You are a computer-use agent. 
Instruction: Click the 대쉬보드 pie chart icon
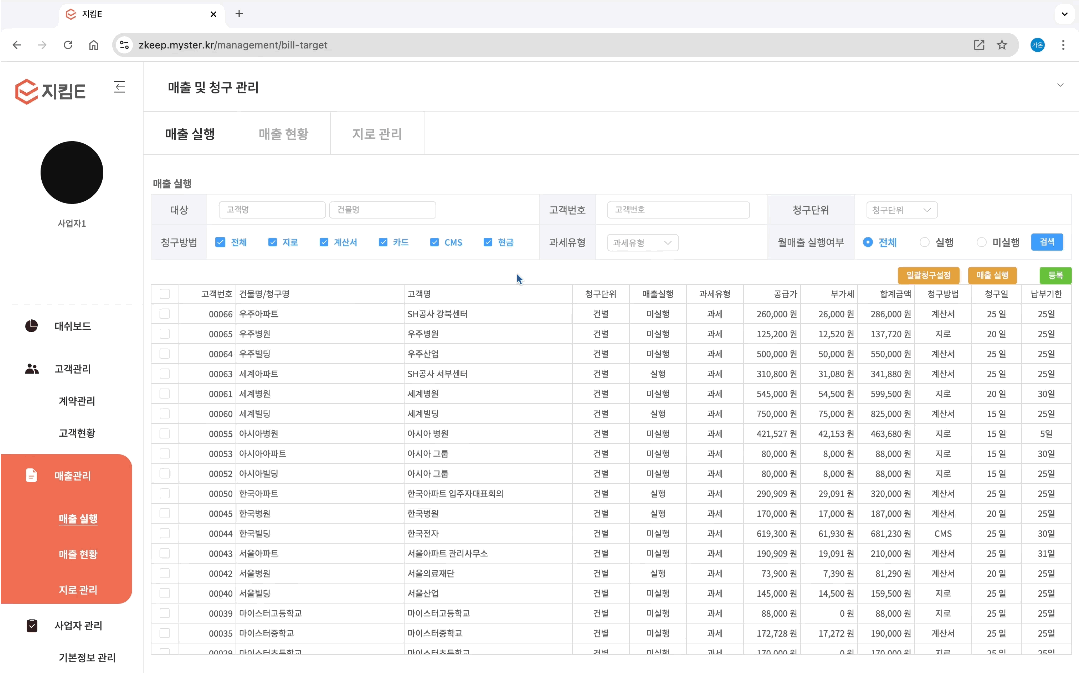[32, 326]
